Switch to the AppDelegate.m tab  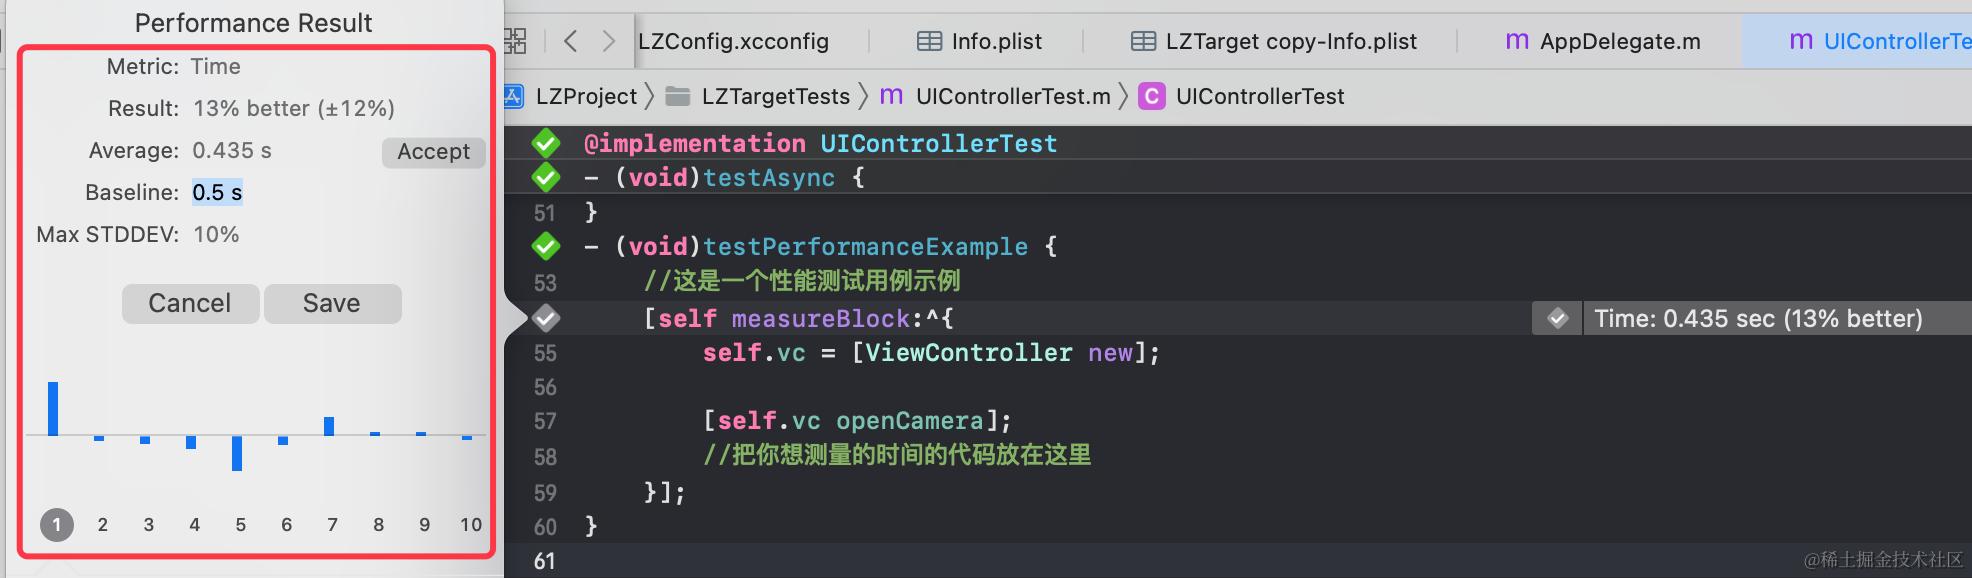click(1603, 41)
